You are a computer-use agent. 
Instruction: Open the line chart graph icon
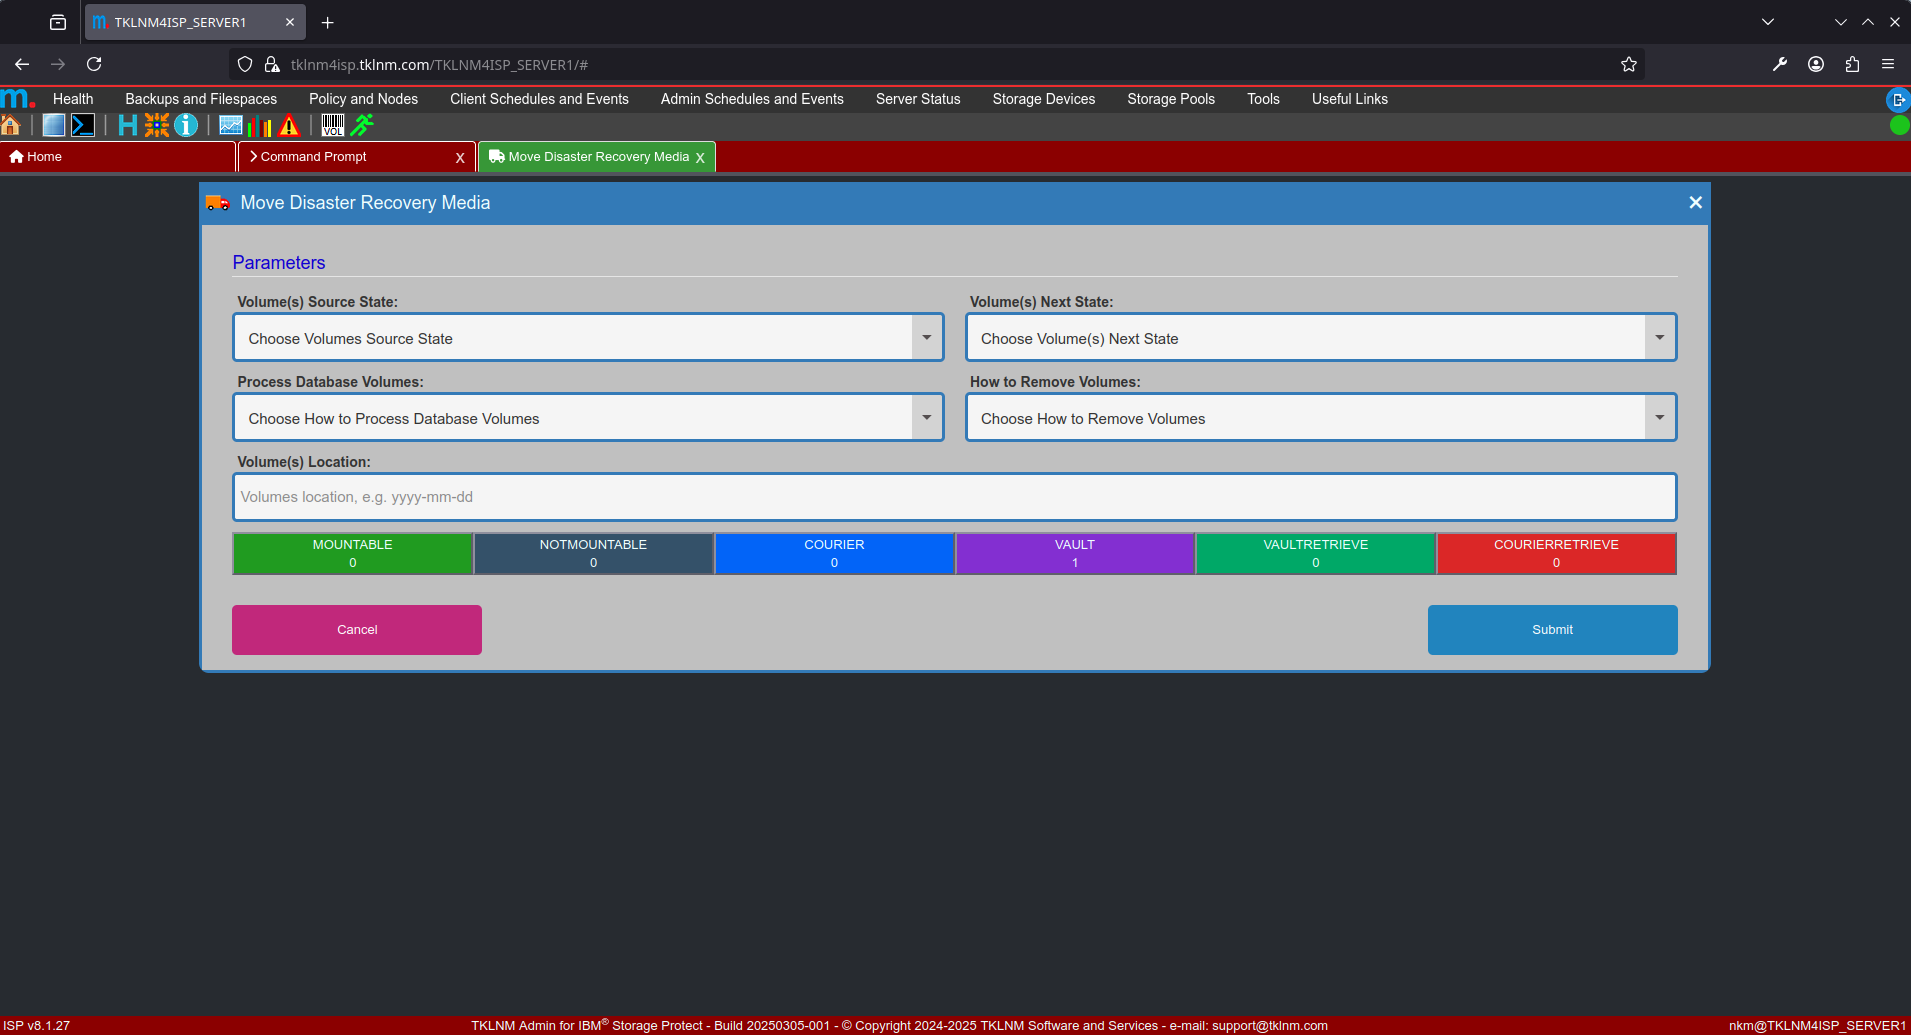[x=230, y=125]
